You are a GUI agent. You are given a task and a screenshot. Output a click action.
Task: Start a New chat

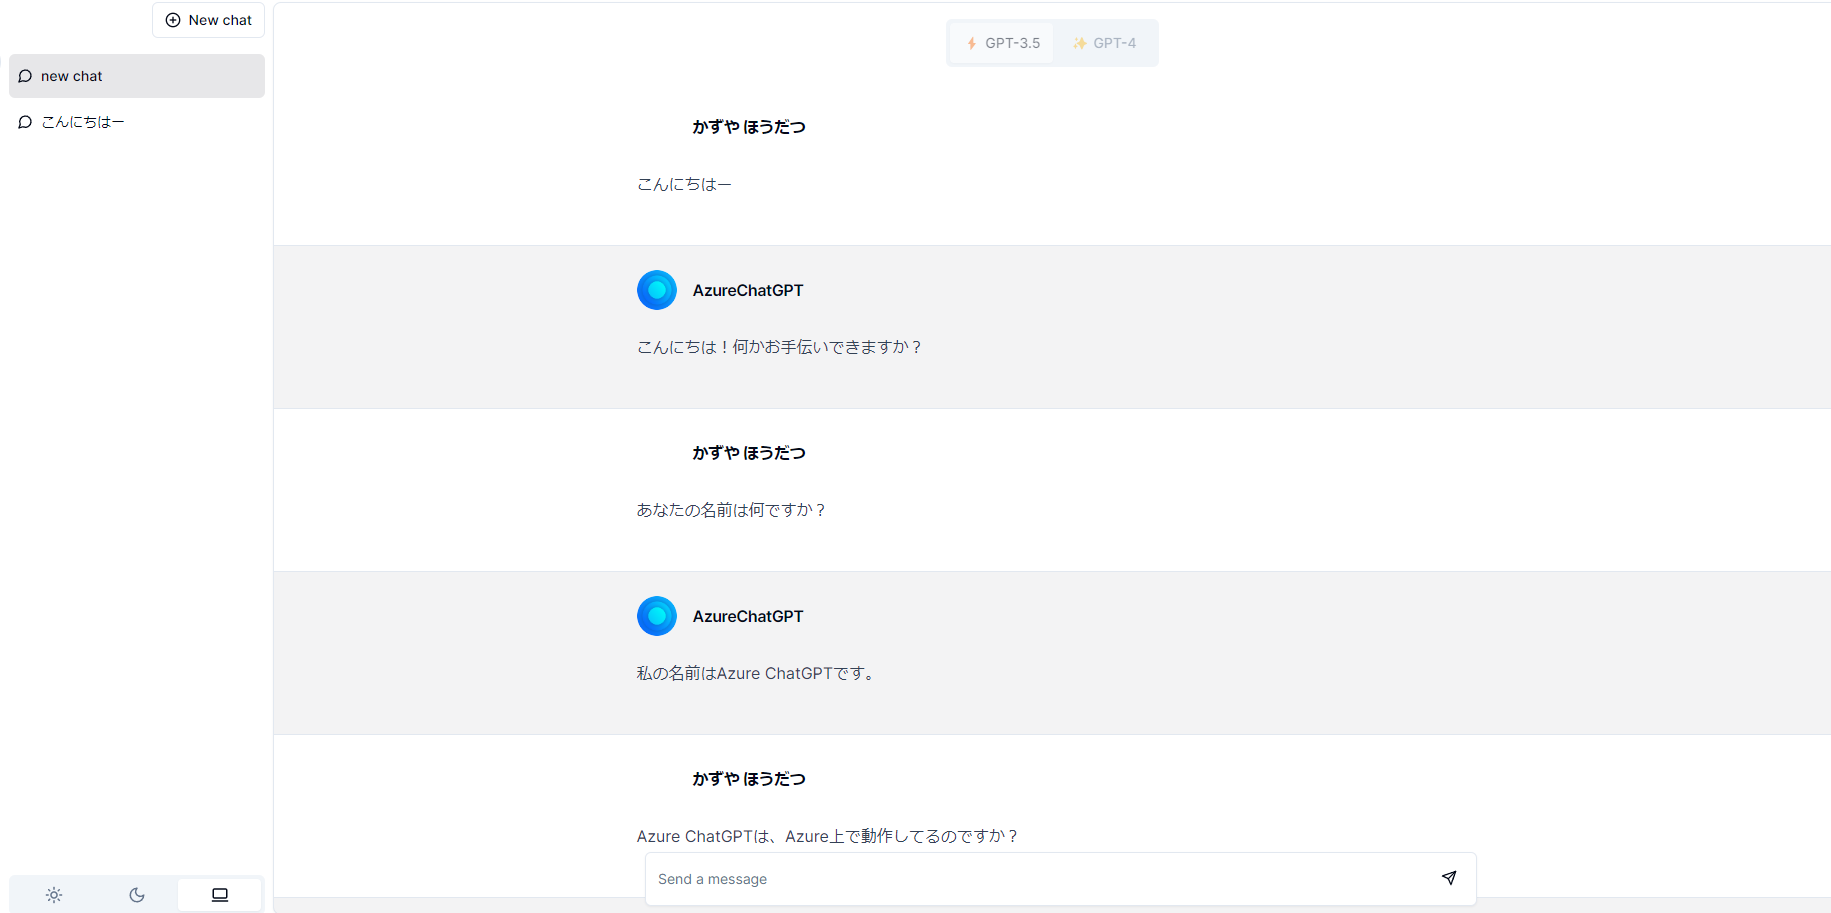coord(208,20)
